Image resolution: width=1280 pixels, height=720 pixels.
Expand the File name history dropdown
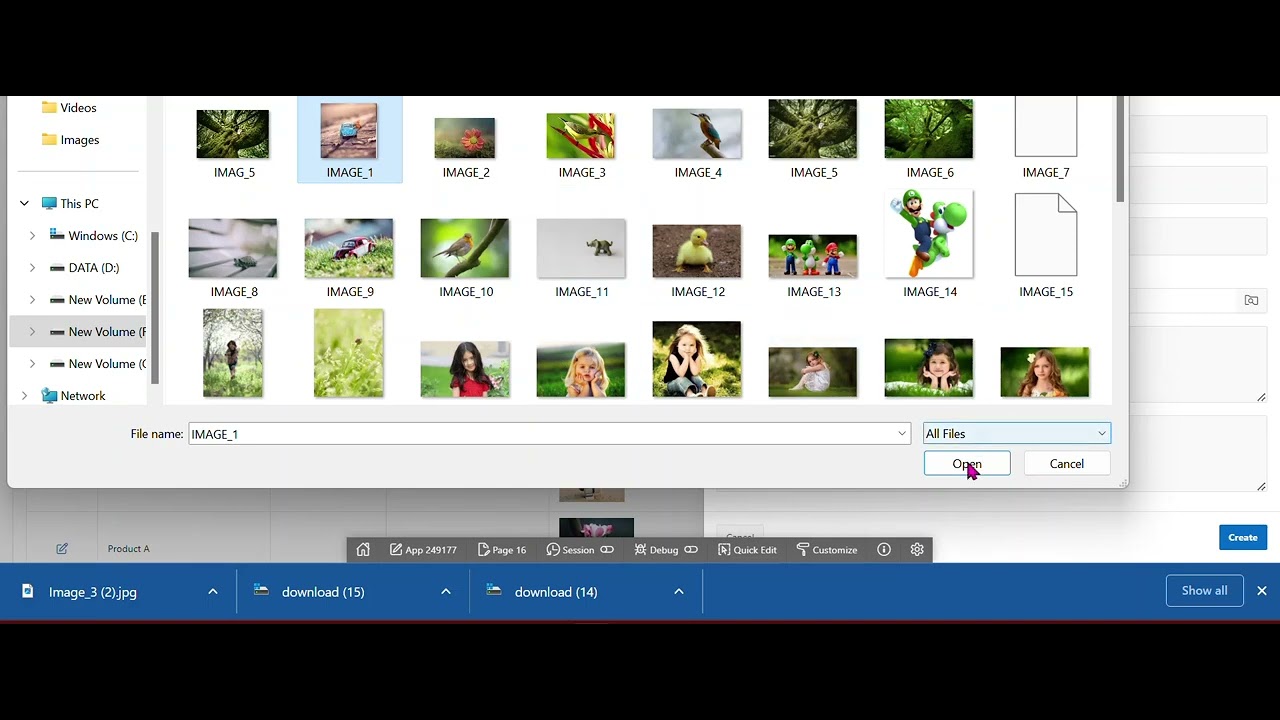click(x=902, y=434)
